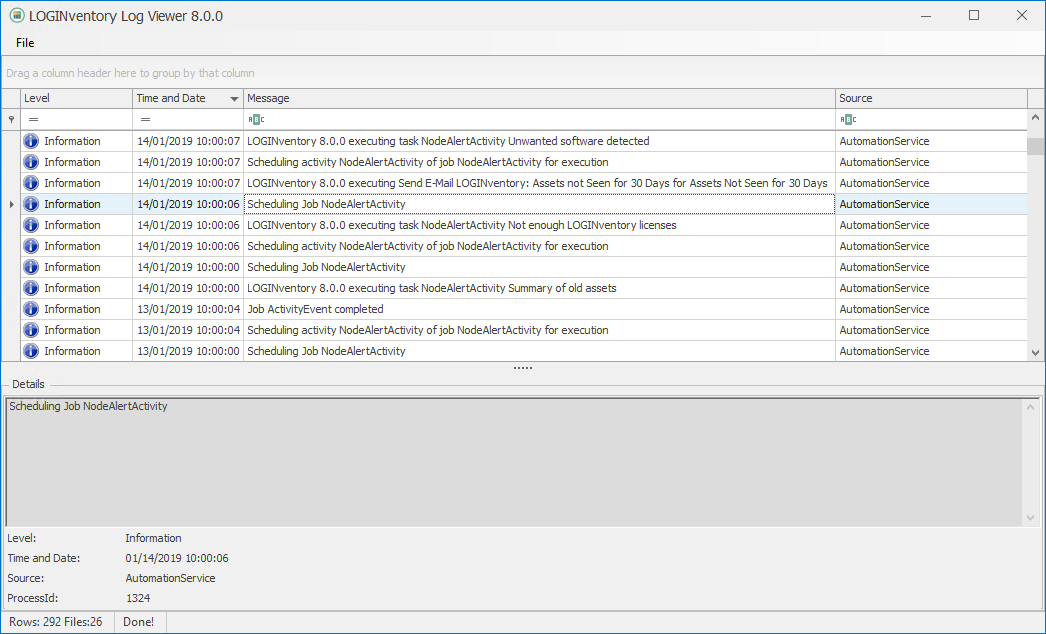This screenshot has width=1046, height=634.
Task: Click the log grid scroll up arrow
Action: pyautogui.click(x=1035, y=117)
